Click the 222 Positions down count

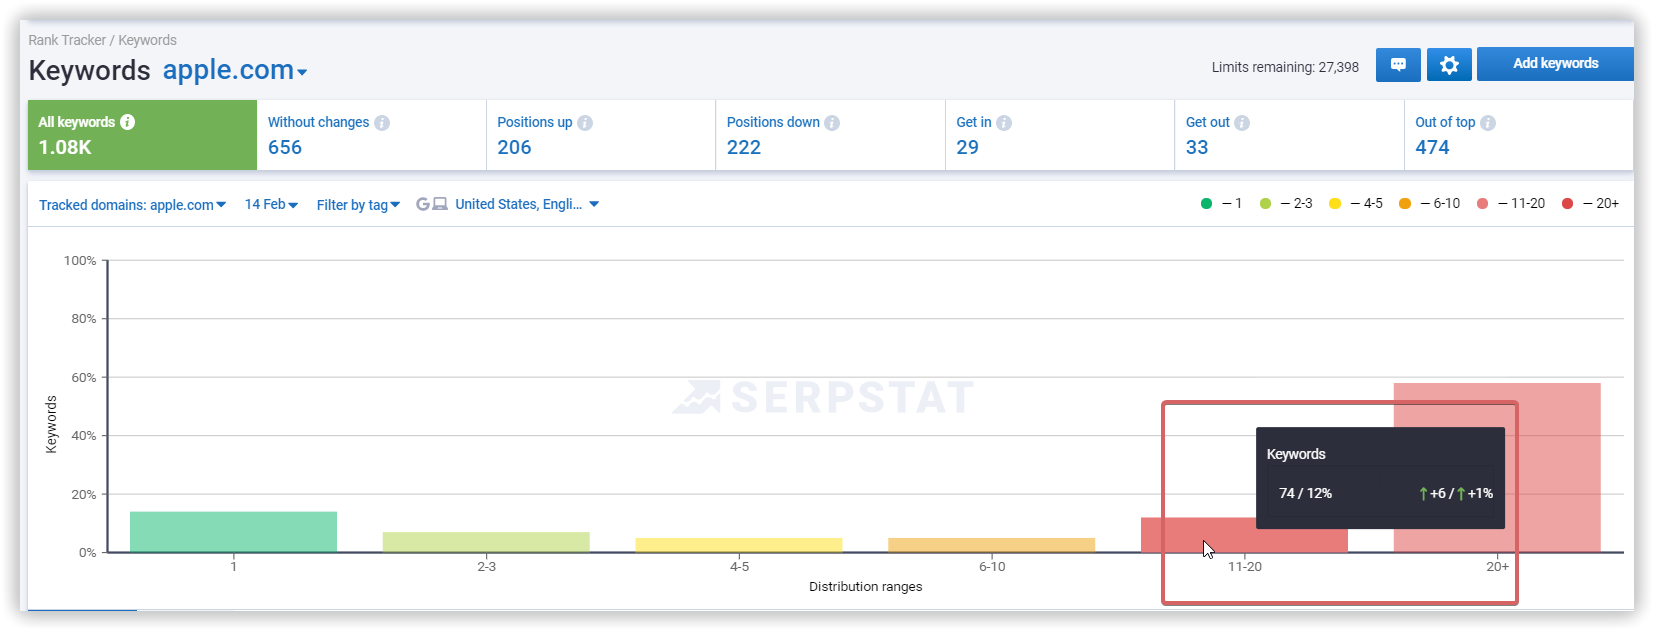pyautogui.click(x=744, y=147)
